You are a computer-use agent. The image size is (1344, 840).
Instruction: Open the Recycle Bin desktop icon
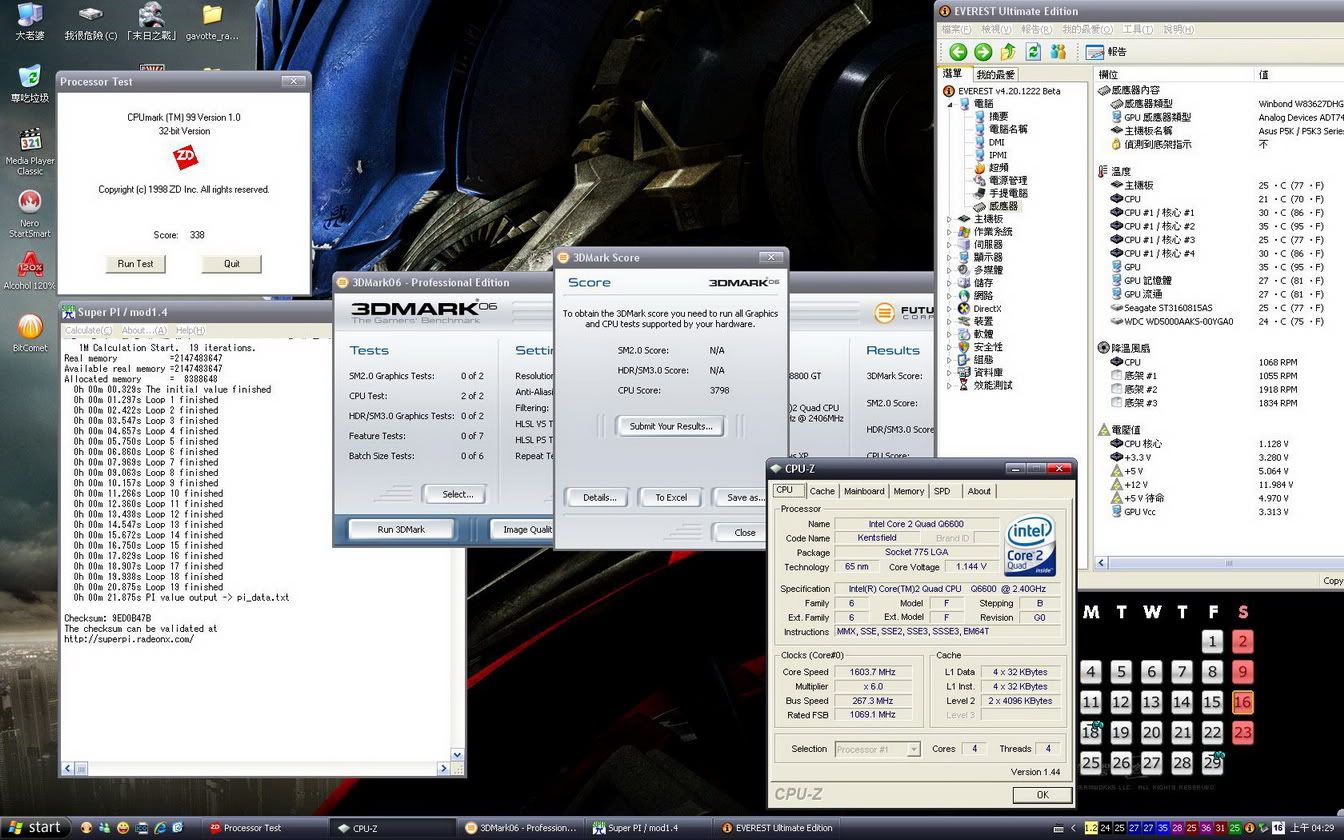tap(30, 84)
